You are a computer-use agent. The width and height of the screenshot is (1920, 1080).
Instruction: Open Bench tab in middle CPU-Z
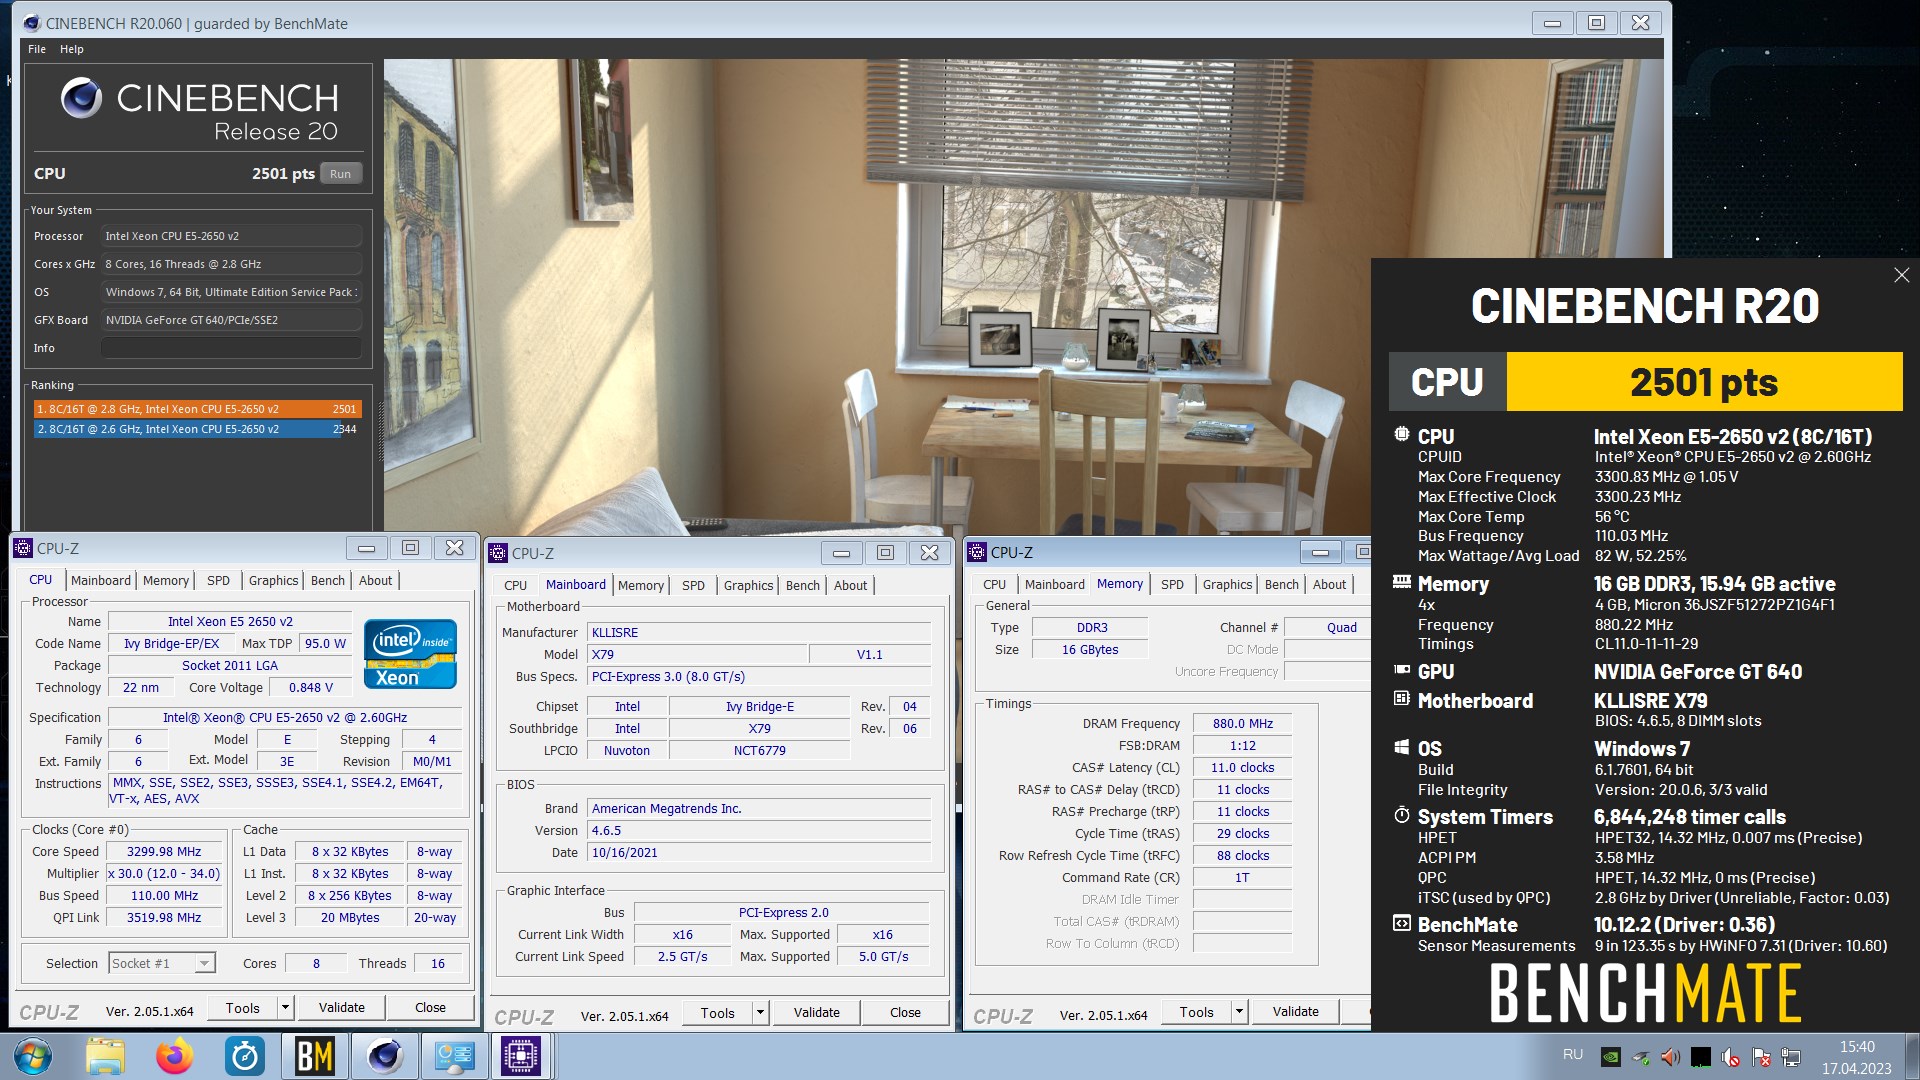point(802,585)
